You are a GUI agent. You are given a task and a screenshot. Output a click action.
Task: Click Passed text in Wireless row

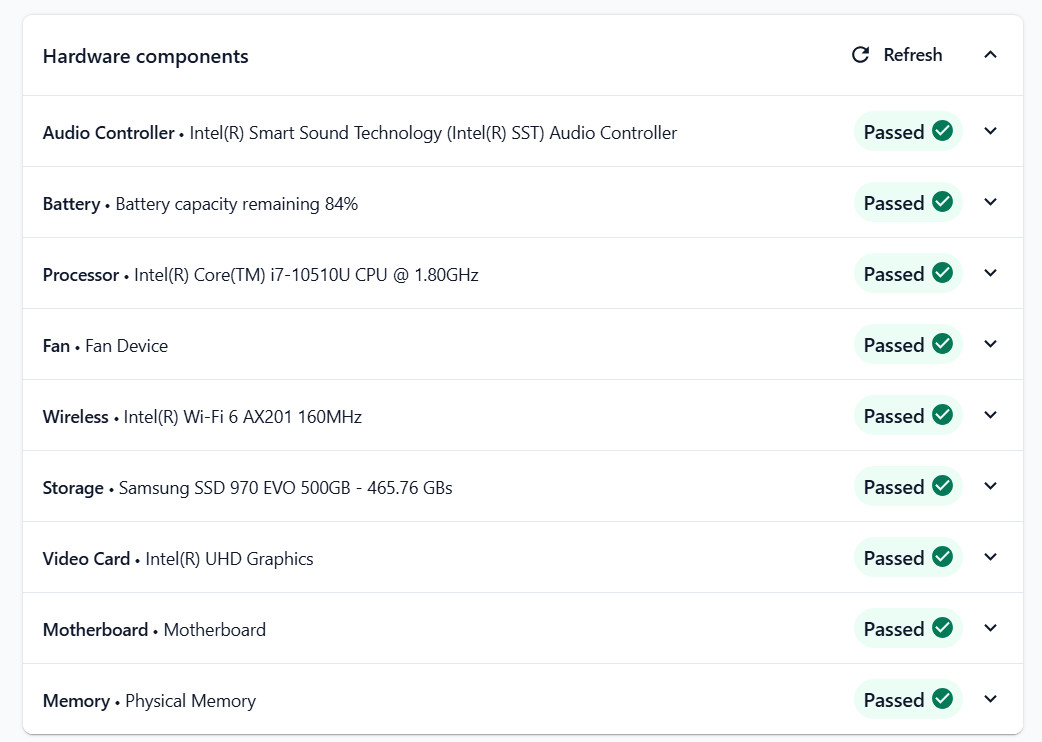pyautogui.click(x=894, y=417)
